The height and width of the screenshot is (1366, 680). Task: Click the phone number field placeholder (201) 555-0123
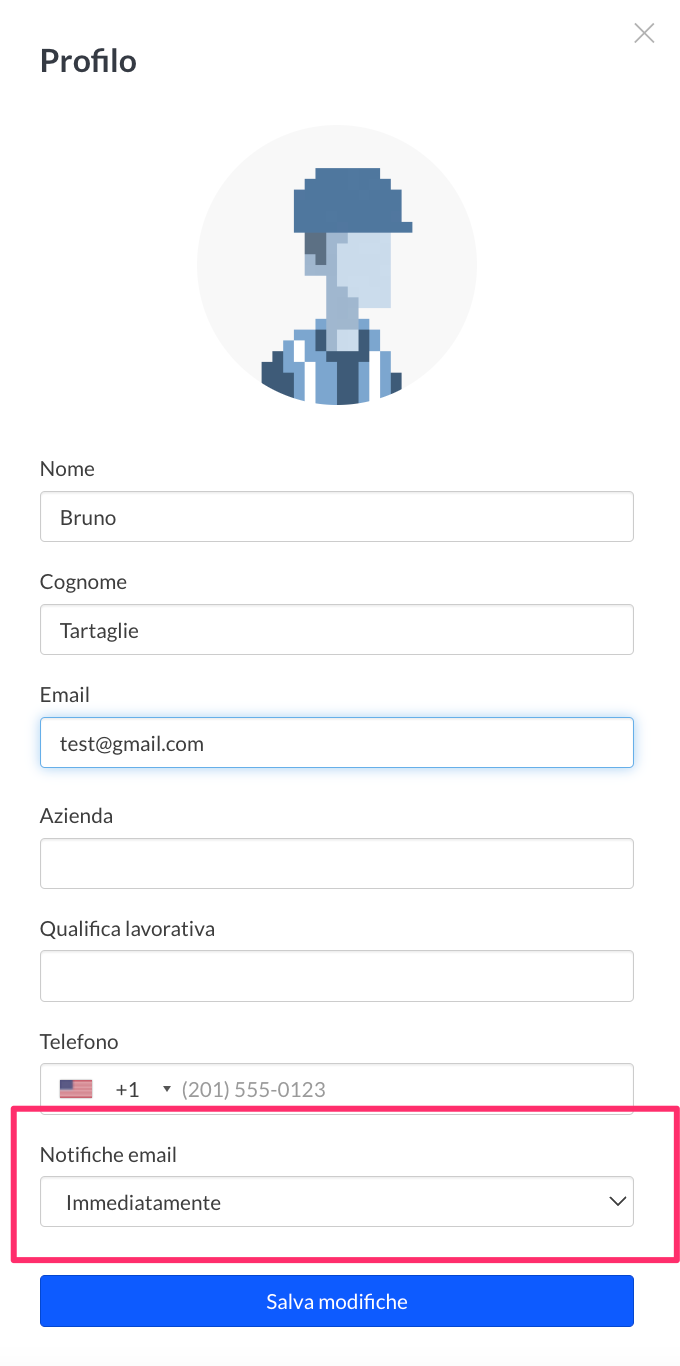tap(254, 1089)
